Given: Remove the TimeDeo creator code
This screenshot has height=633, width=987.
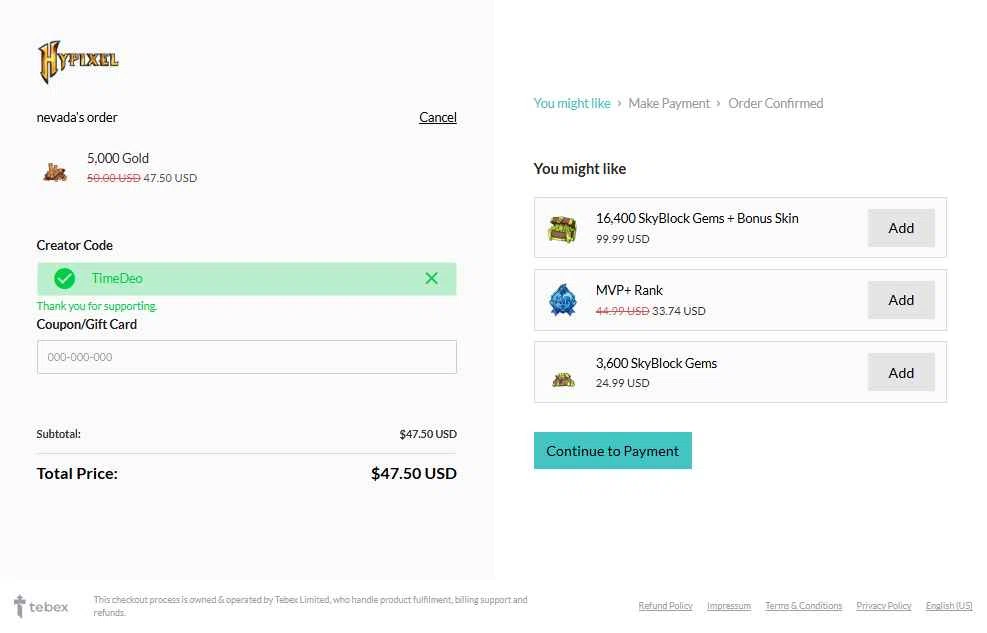Looking at the screenshot, I should point(431,278).
